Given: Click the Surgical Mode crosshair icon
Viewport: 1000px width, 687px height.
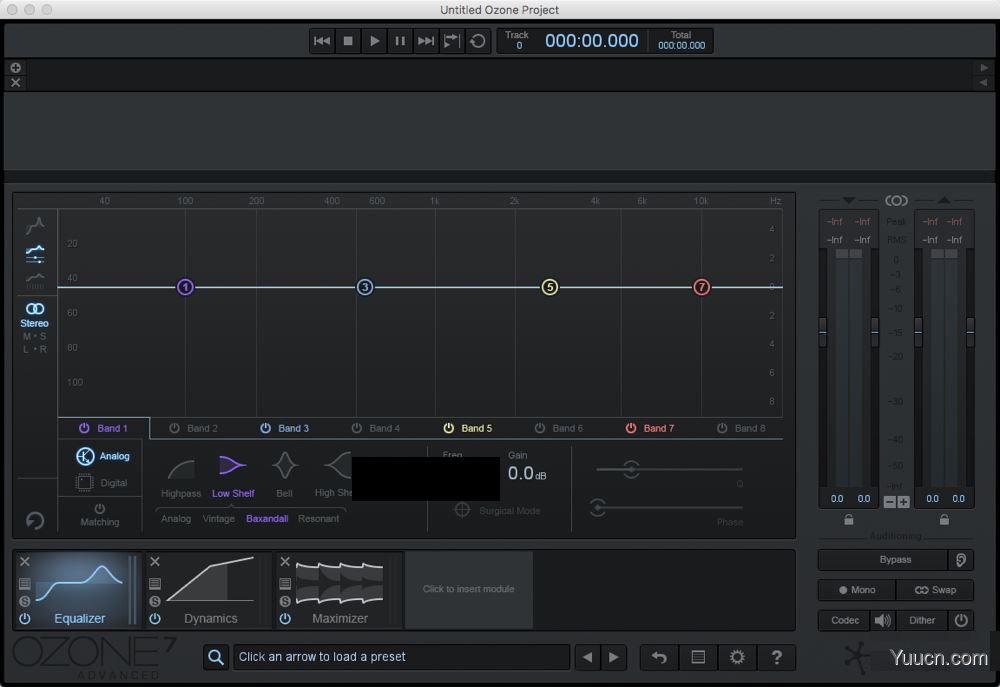Looking at the screenshot, I should pos(462,510).
